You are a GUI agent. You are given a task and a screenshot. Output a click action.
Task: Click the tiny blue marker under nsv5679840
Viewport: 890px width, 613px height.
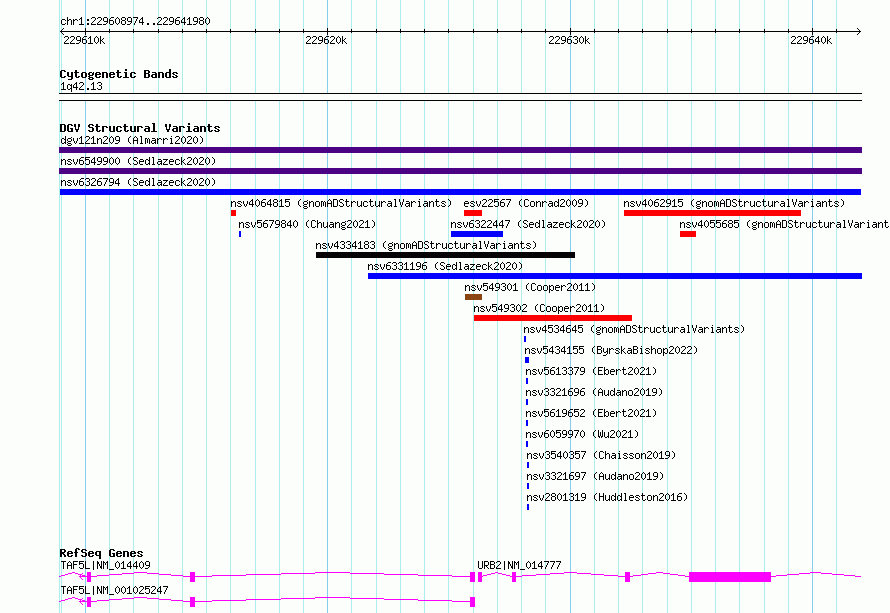pyautogui.click(x=240, y=234)
